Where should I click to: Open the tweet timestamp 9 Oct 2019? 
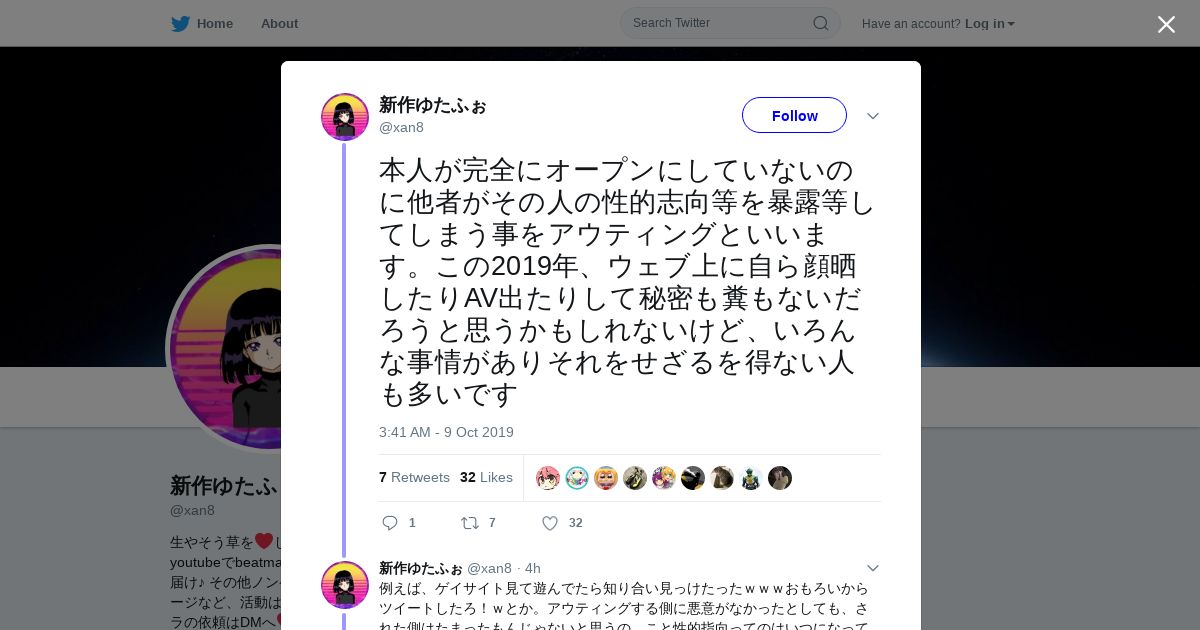(x=446, y=432)
